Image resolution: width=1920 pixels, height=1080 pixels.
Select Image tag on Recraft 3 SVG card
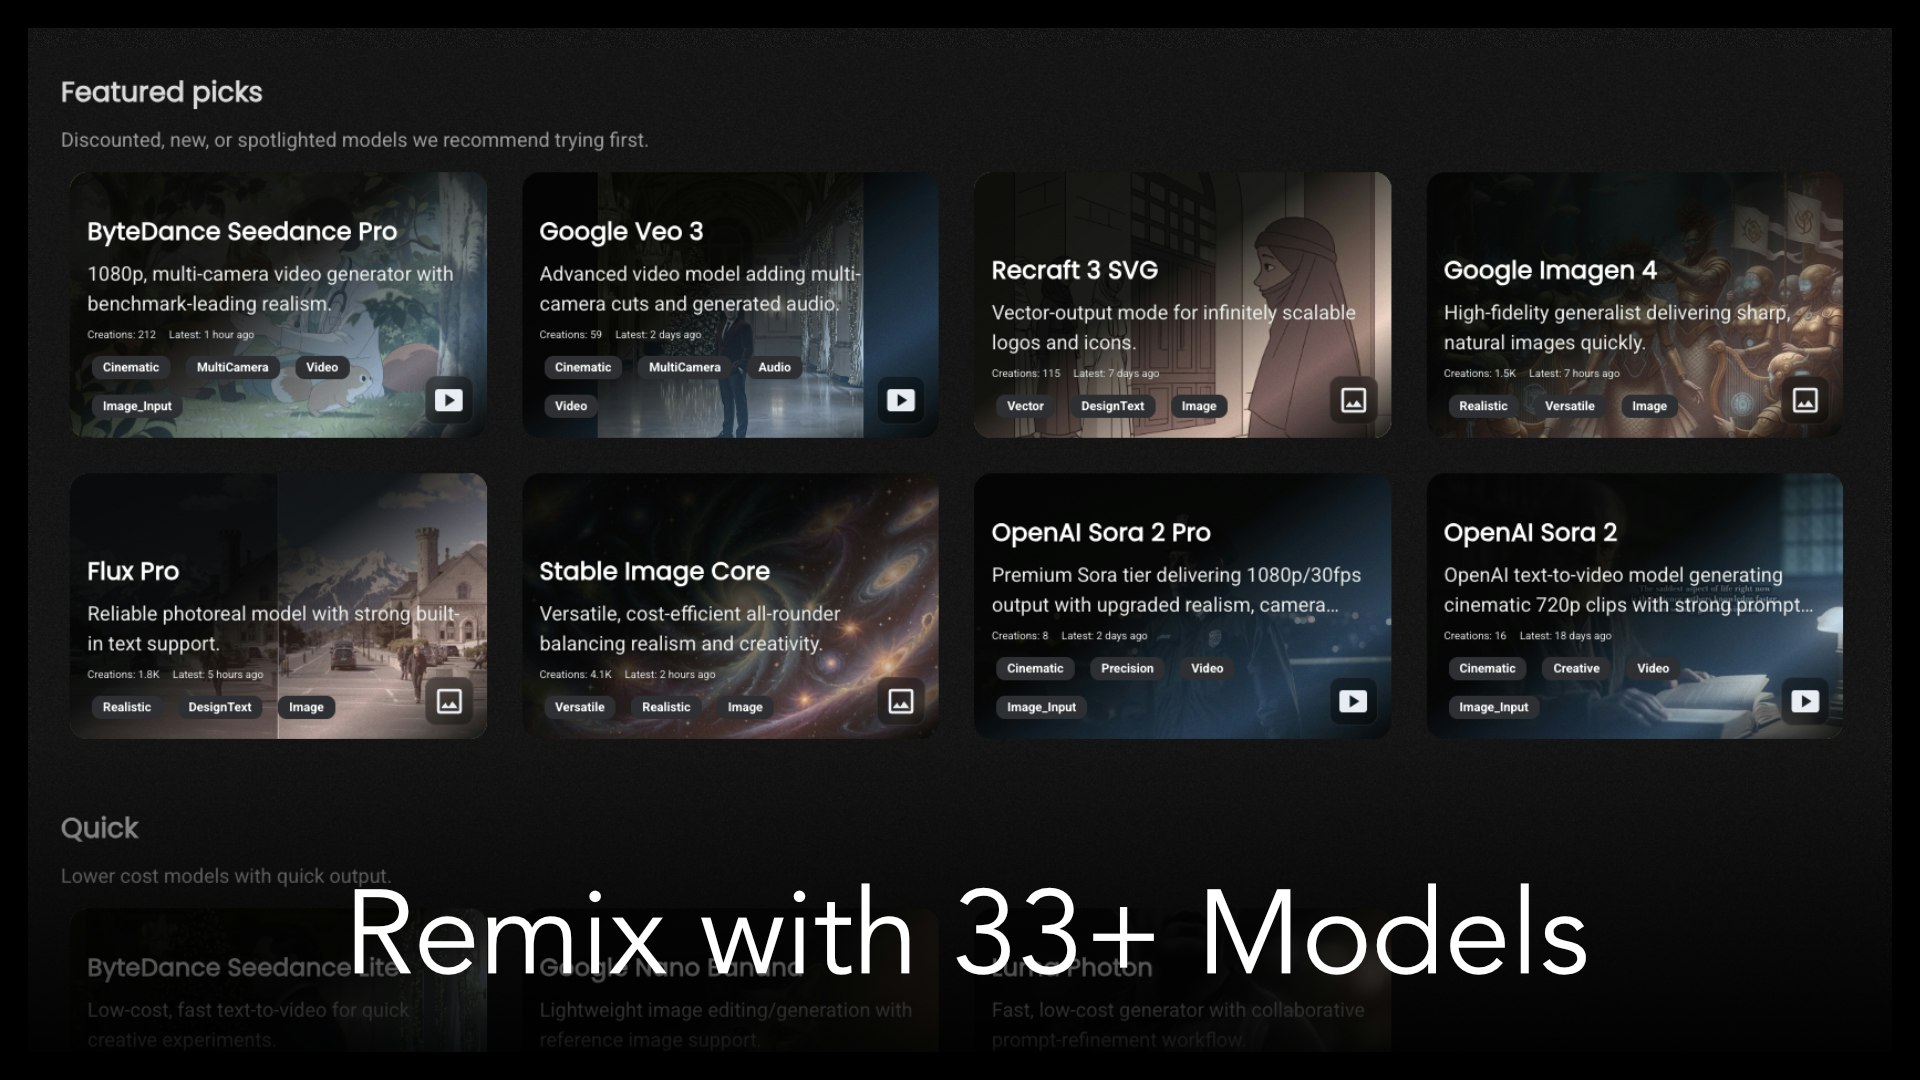[x=1199, y=406]
